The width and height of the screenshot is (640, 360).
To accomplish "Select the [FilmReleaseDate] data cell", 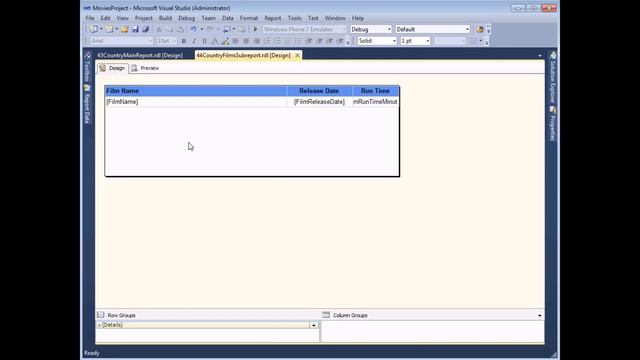I will [x=319, y=102].
